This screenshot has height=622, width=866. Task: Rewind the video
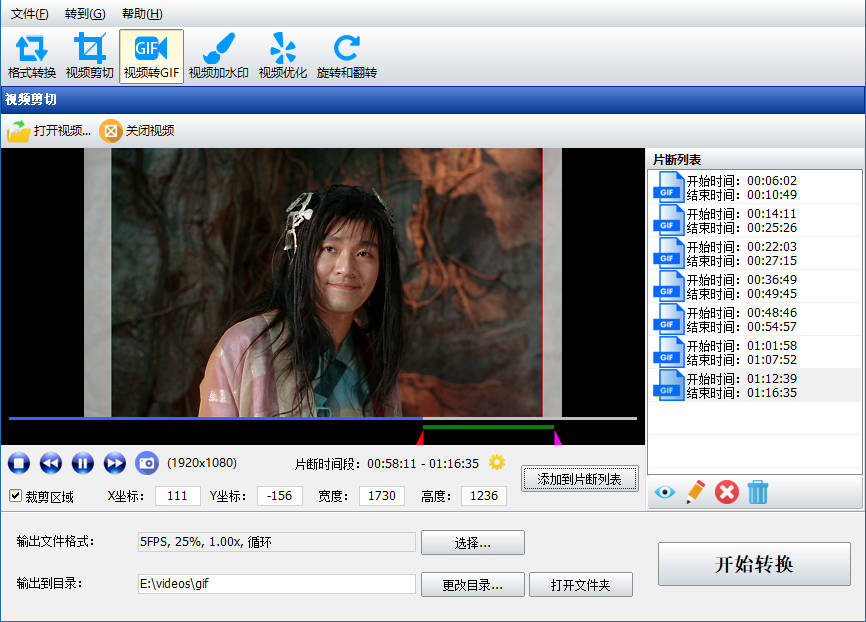coord(51,463)
